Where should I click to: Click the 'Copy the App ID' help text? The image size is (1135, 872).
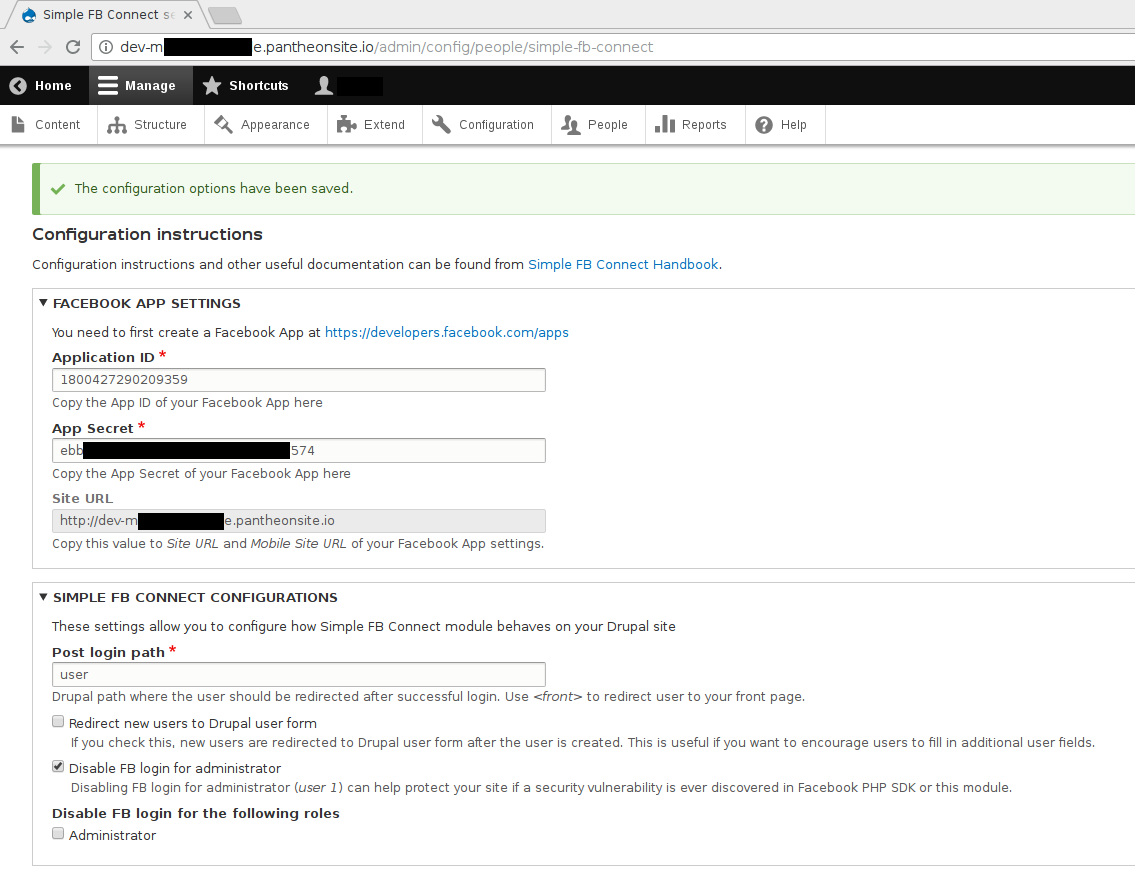click(187, 402)
